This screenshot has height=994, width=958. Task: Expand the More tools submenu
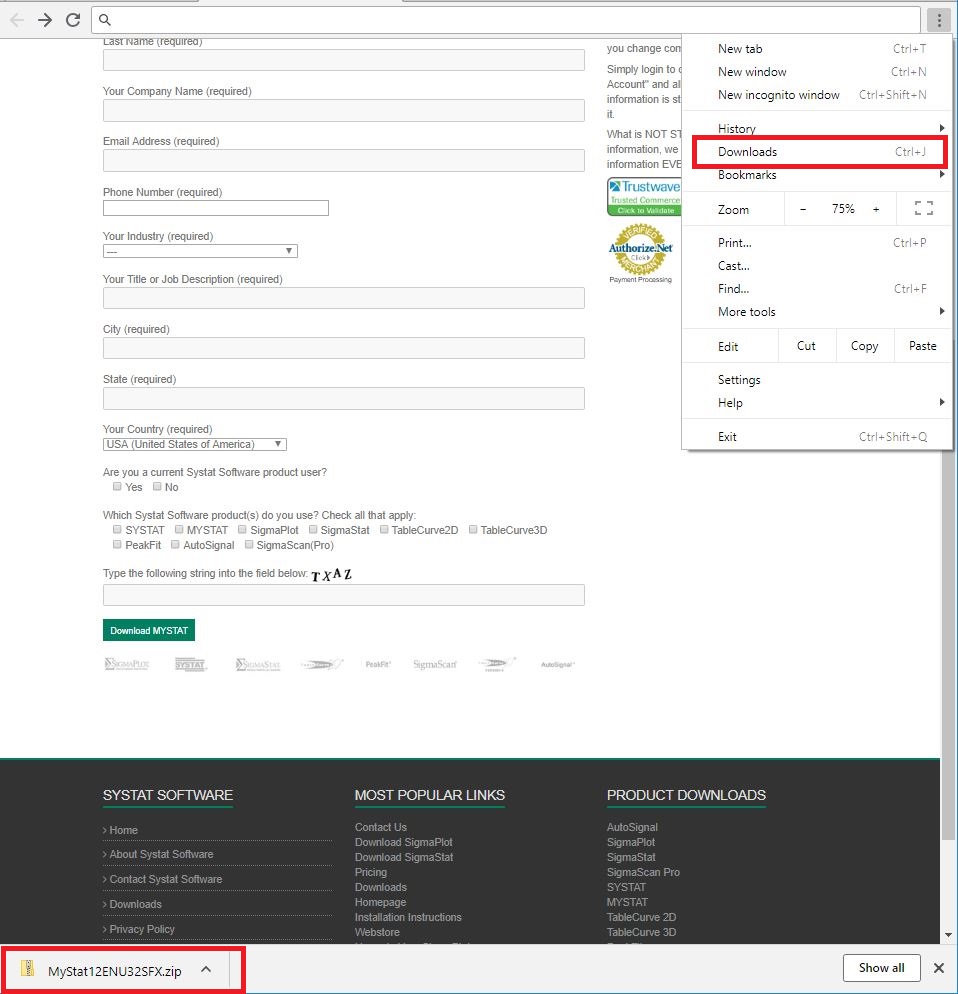pos(942,311)
